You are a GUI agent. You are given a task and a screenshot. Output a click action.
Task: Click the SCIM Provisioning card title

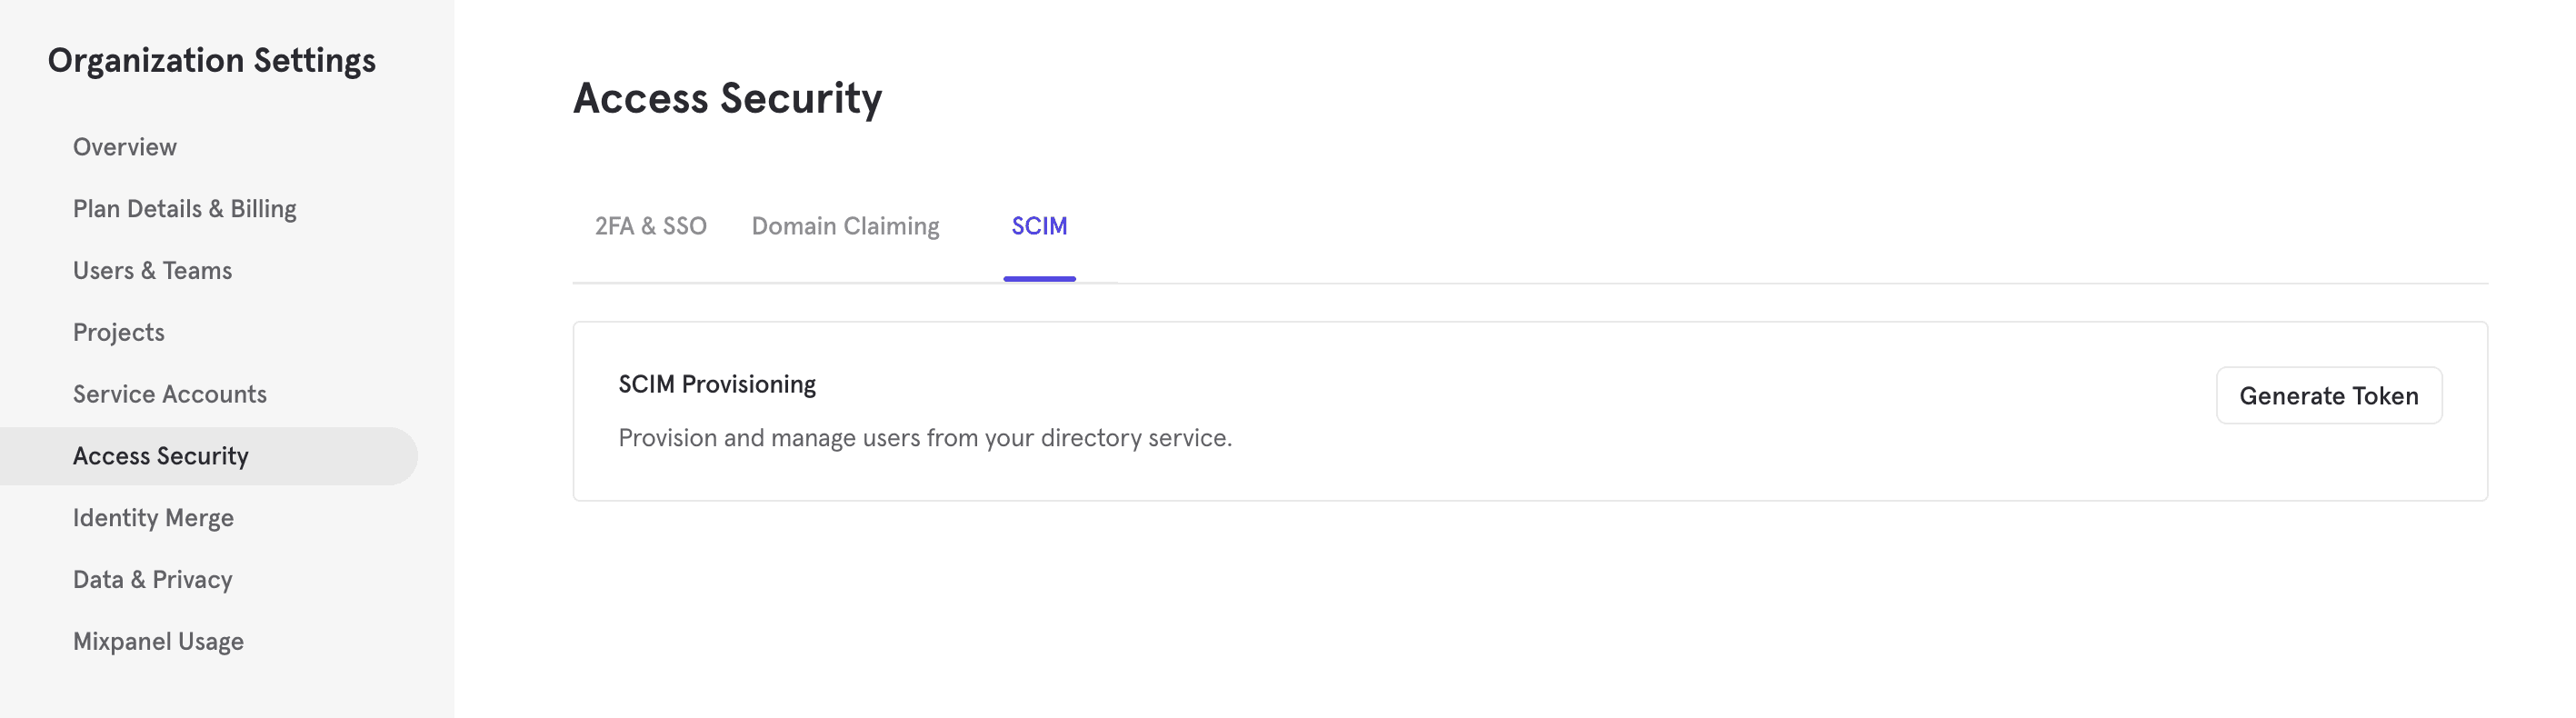coord(717,384)
